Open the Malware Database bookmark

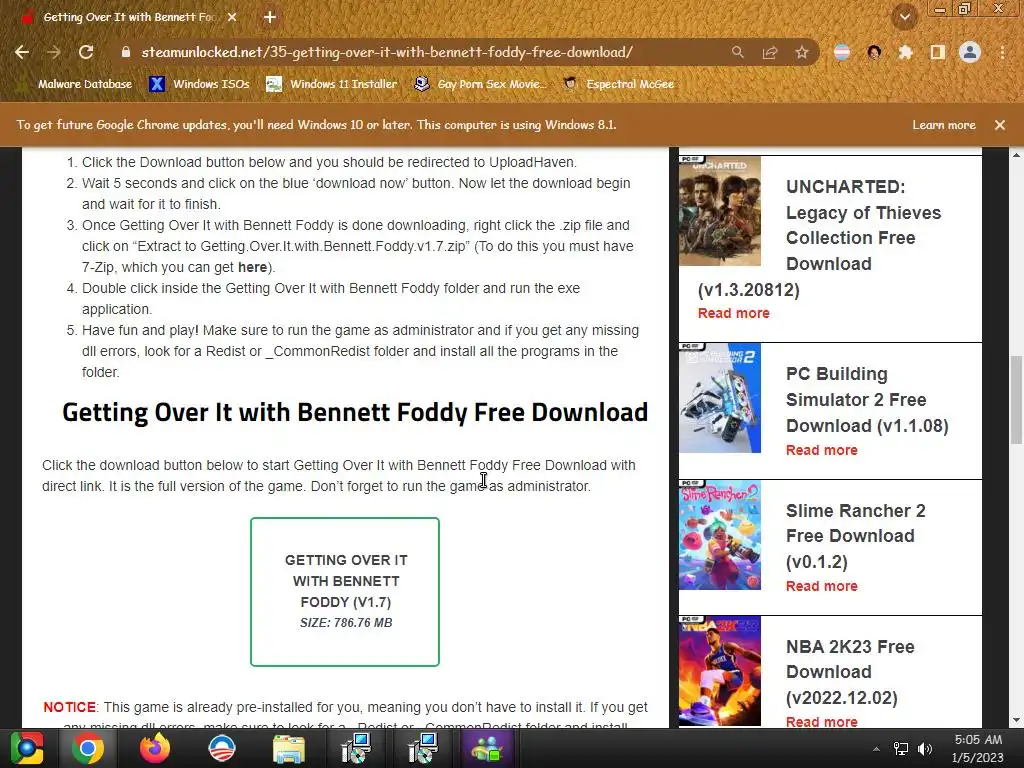(75, 84)
